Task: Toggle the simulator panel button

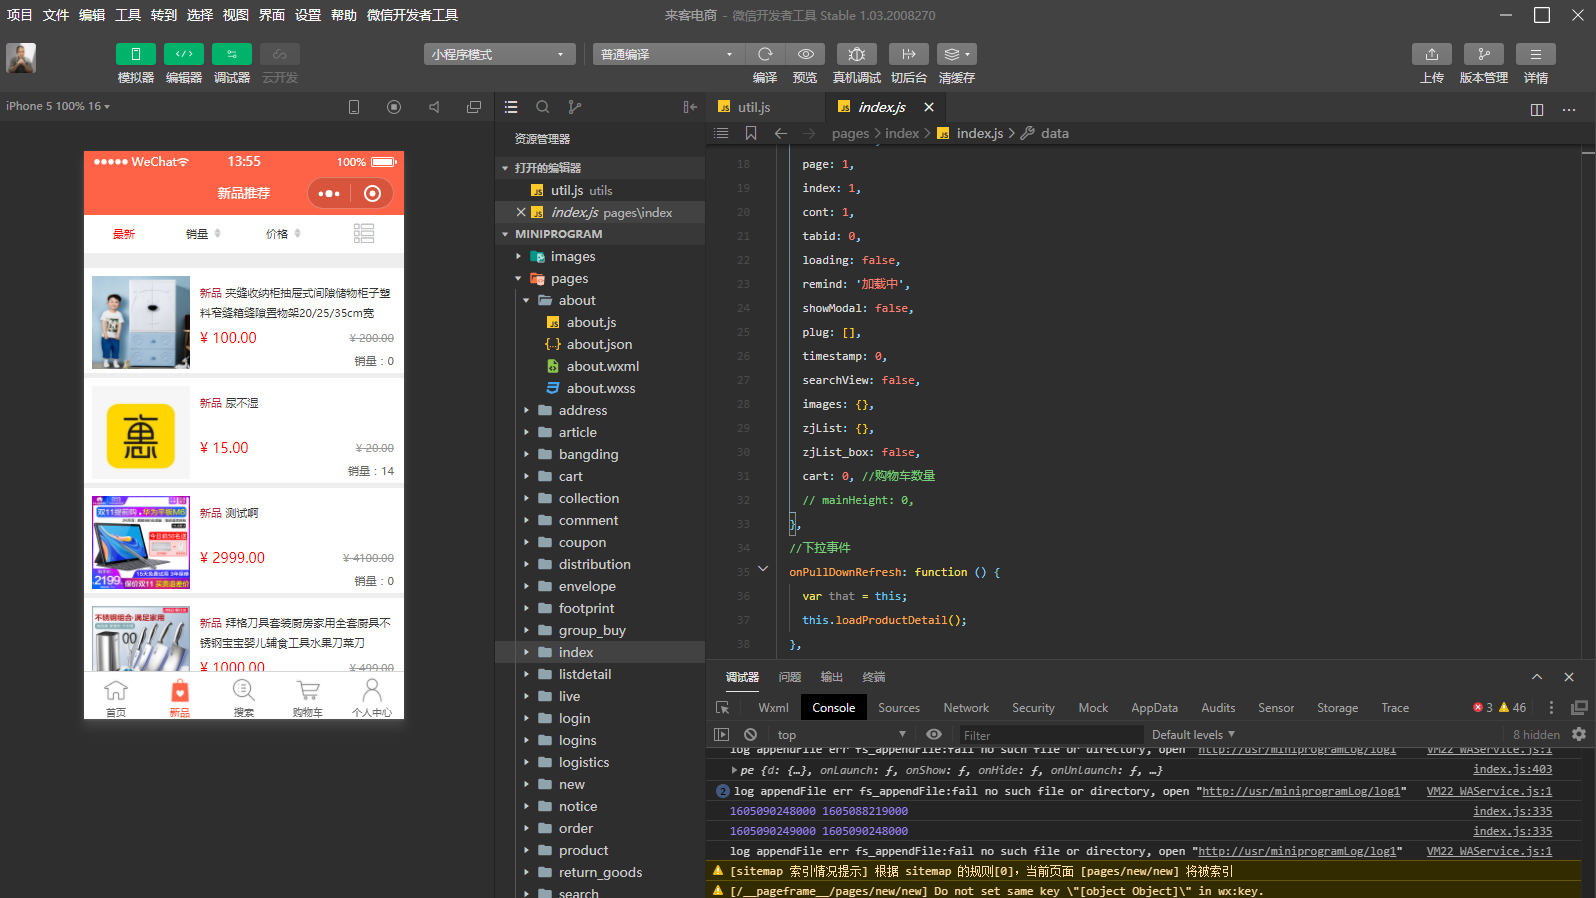Action: click(x=135, y=54)
